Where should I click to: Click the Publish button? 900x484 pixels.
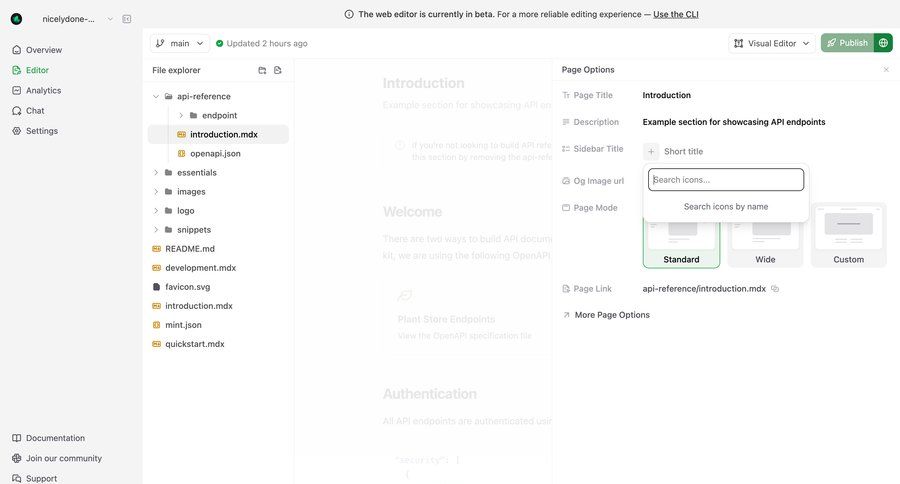tap(847, 43)
